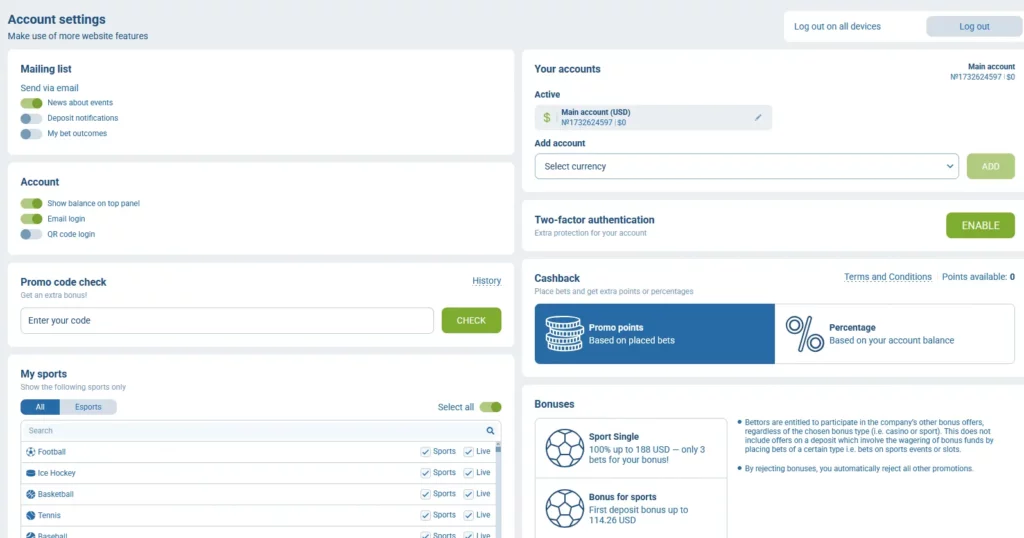Click the Ice Hockey puck icon

(31, 473)
